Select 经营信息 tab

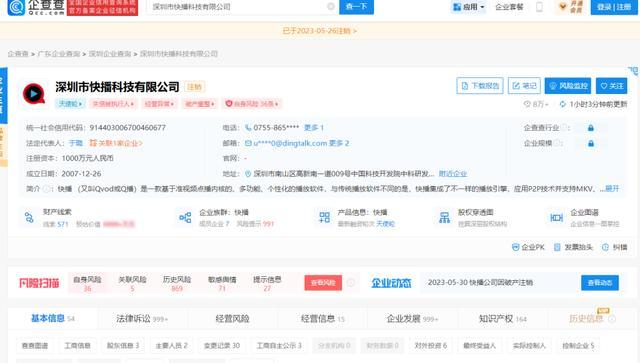click(322, 318)
